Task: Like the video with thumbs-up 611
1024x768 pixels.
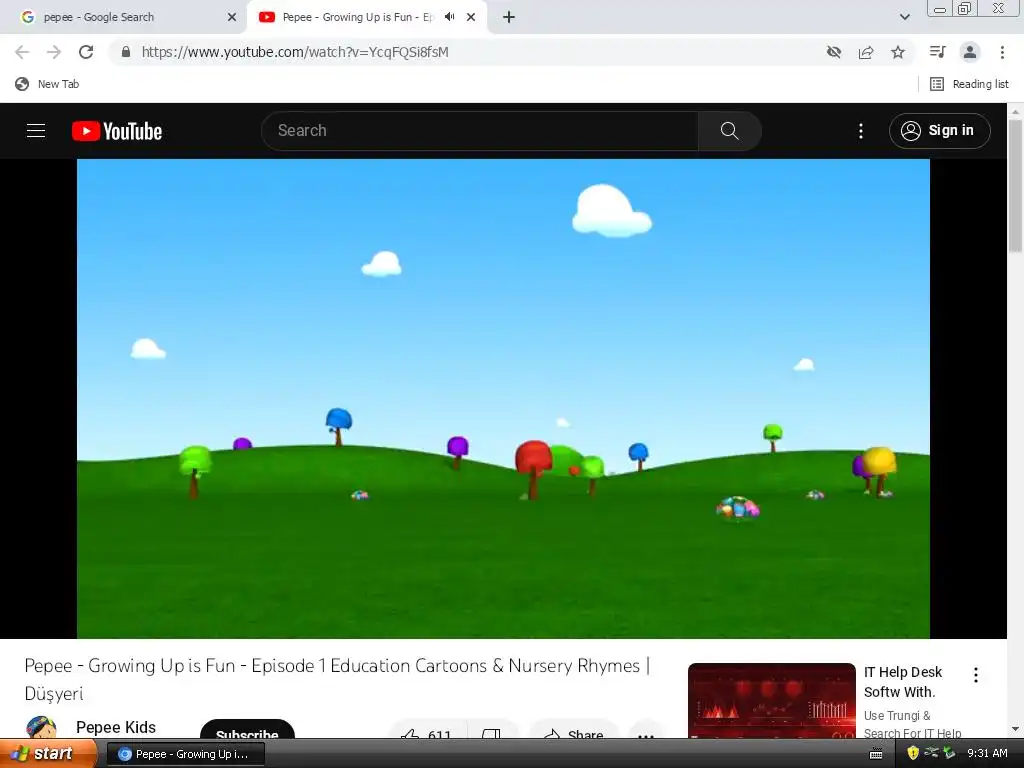Action: (x=428, y=730)
